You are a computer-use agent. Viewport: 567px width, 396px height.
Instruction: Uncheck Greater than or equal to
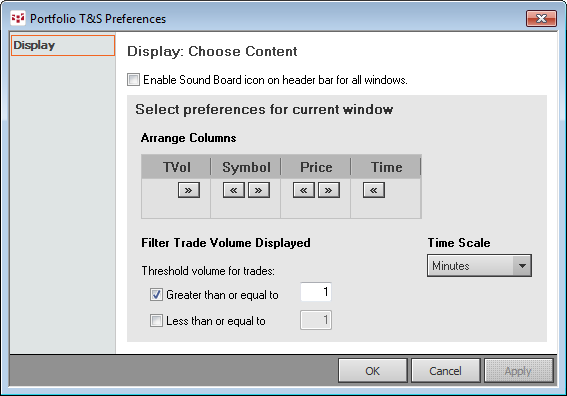click(x=156, y=295)
